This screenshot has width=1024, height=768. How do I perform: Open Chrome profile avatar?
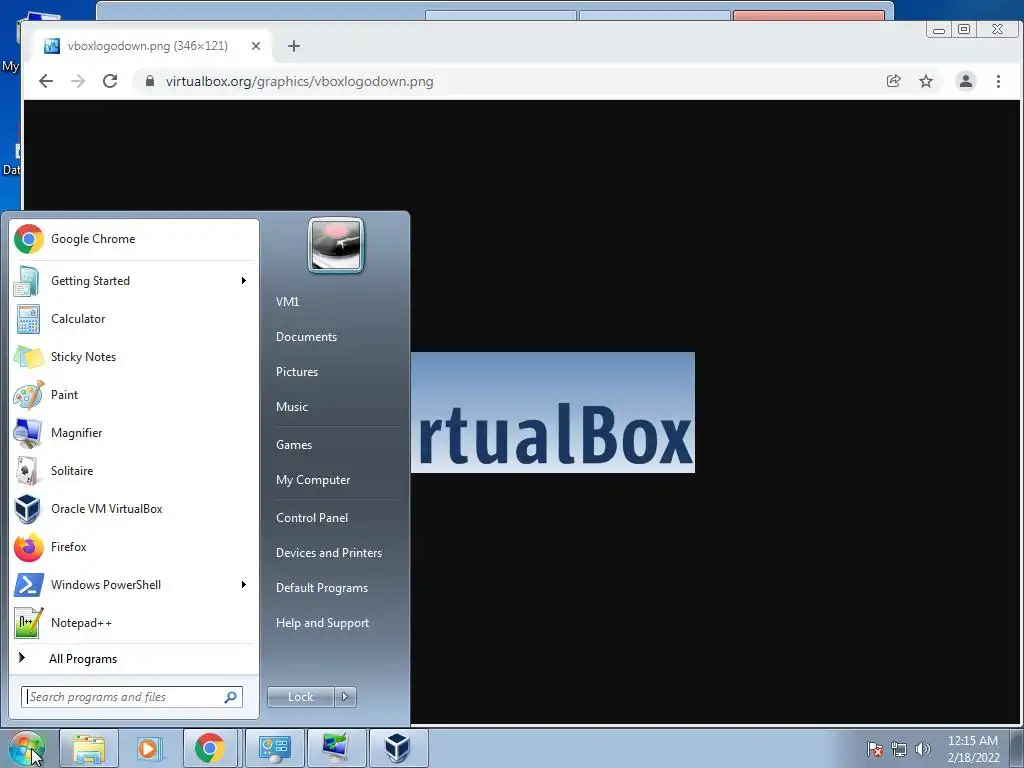tap(966, 81)
